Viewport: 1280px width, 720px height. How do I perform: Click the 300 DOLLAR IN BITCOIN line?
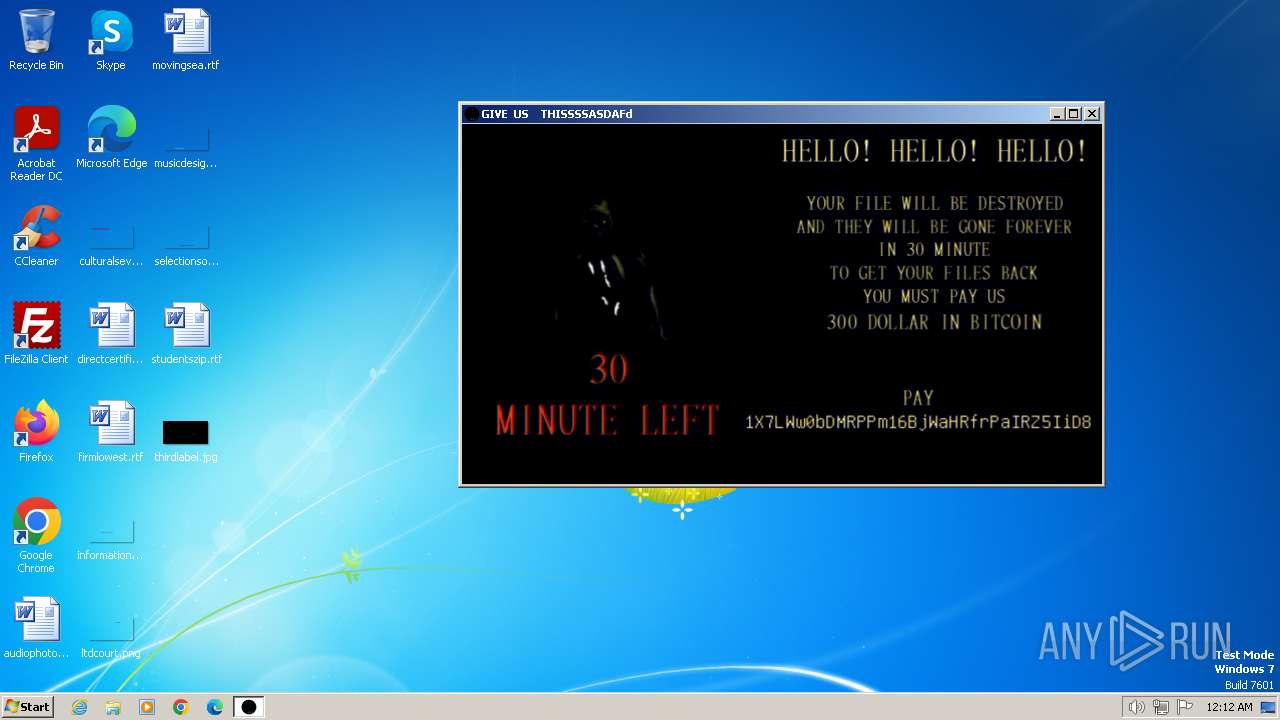tap(934, 322)
